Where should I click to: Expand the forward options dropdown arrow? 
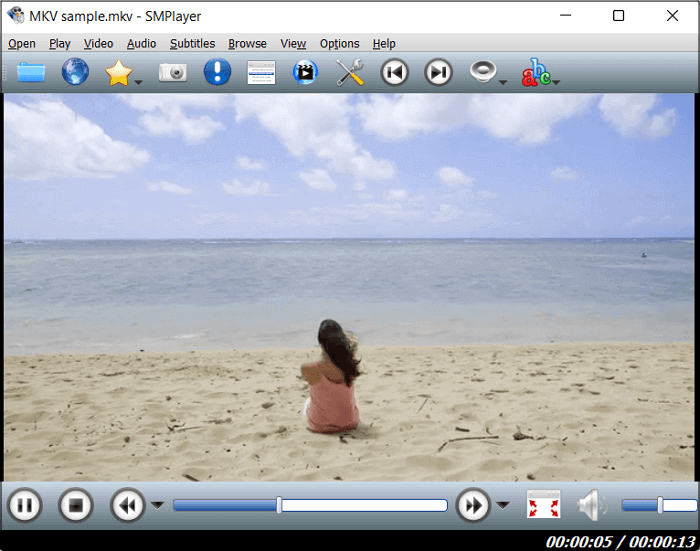pyautogui.click(x=503, y=505)
